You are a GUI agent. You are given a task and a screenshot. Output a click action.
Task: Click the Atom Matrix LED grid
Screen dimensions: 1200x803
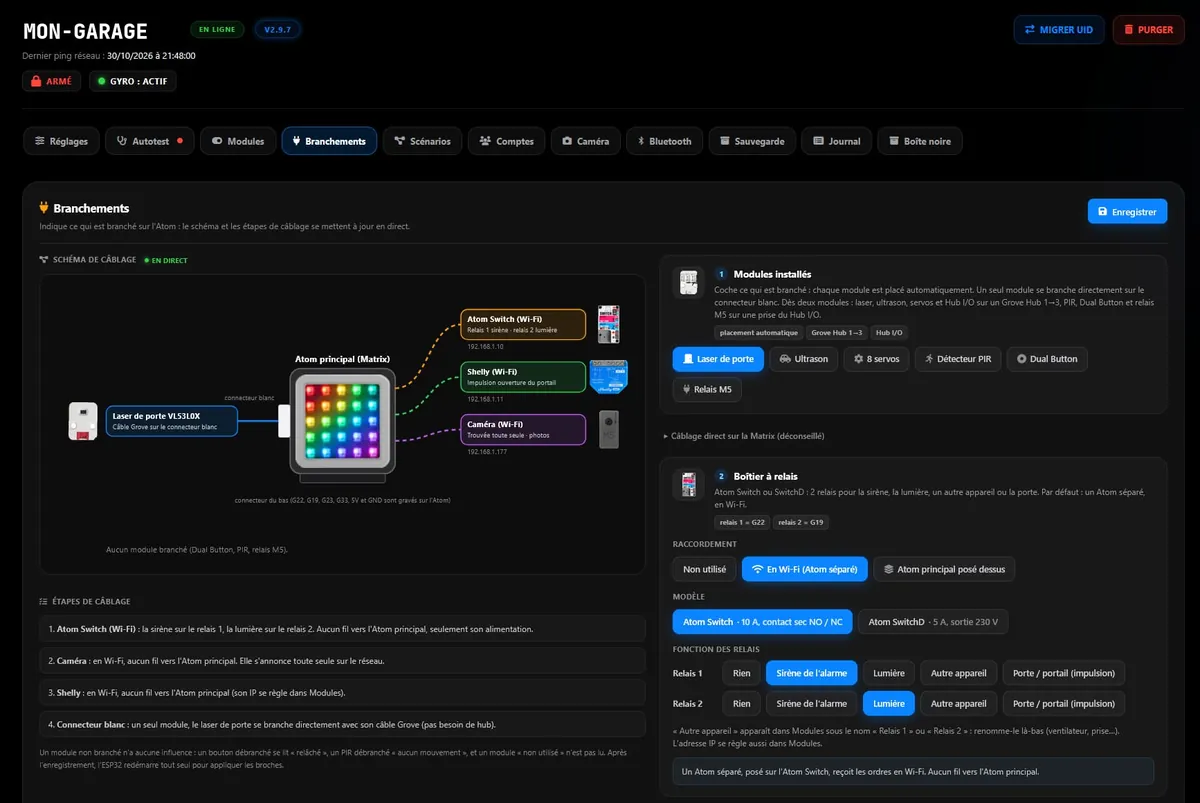[340, 420]
